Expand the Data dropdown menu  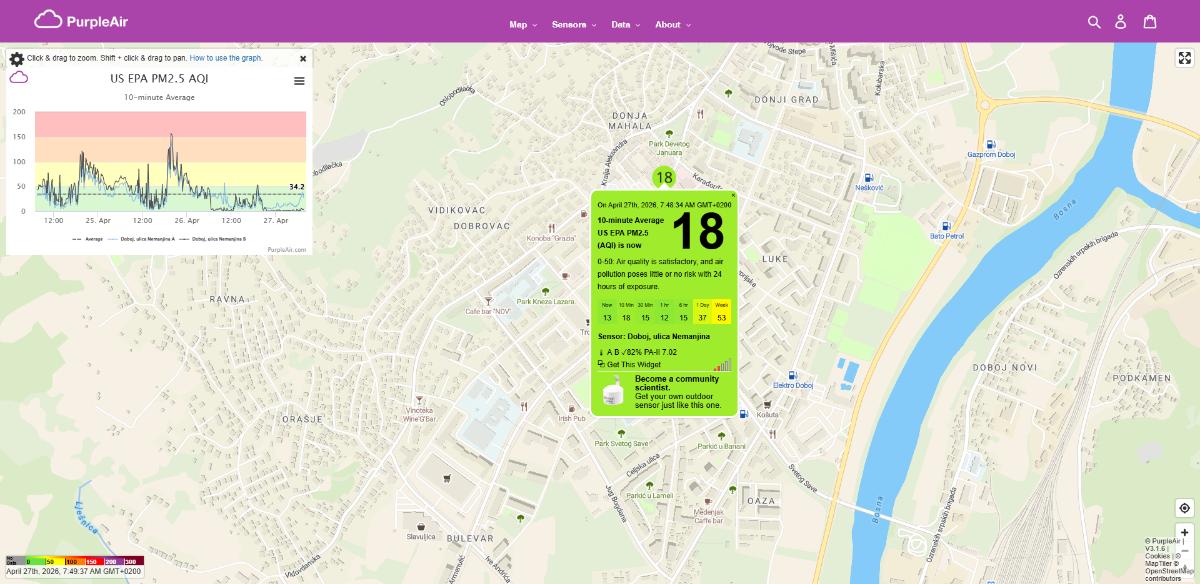click(626, 25)
